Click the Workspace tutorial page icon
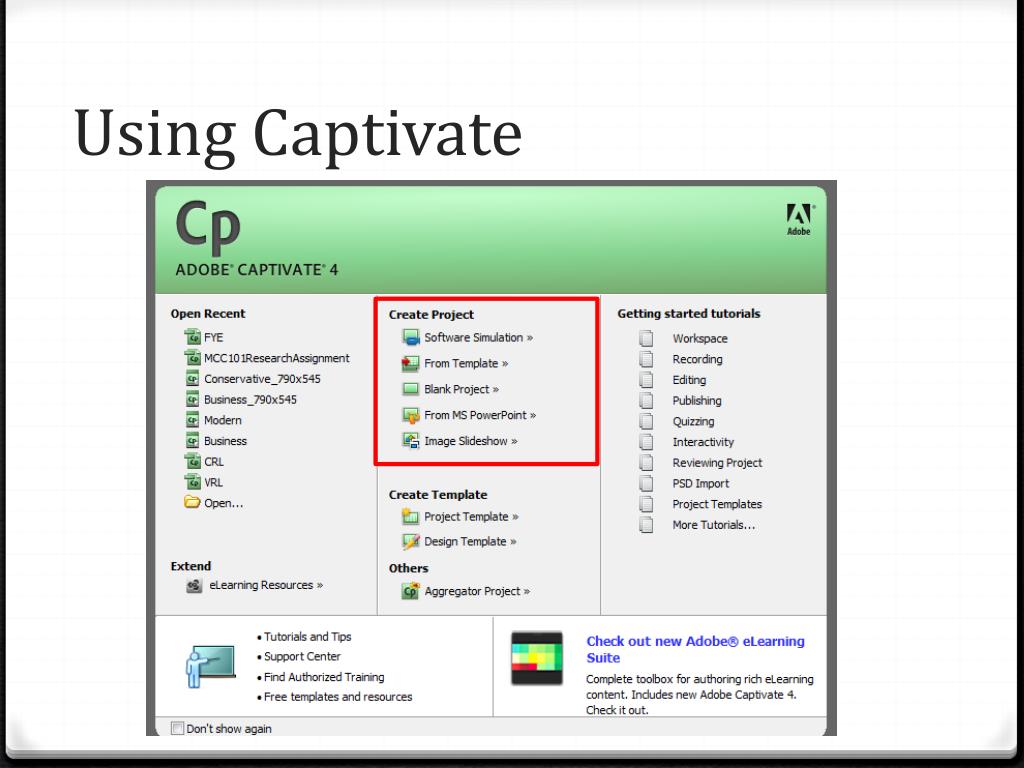 coord(646,338)
